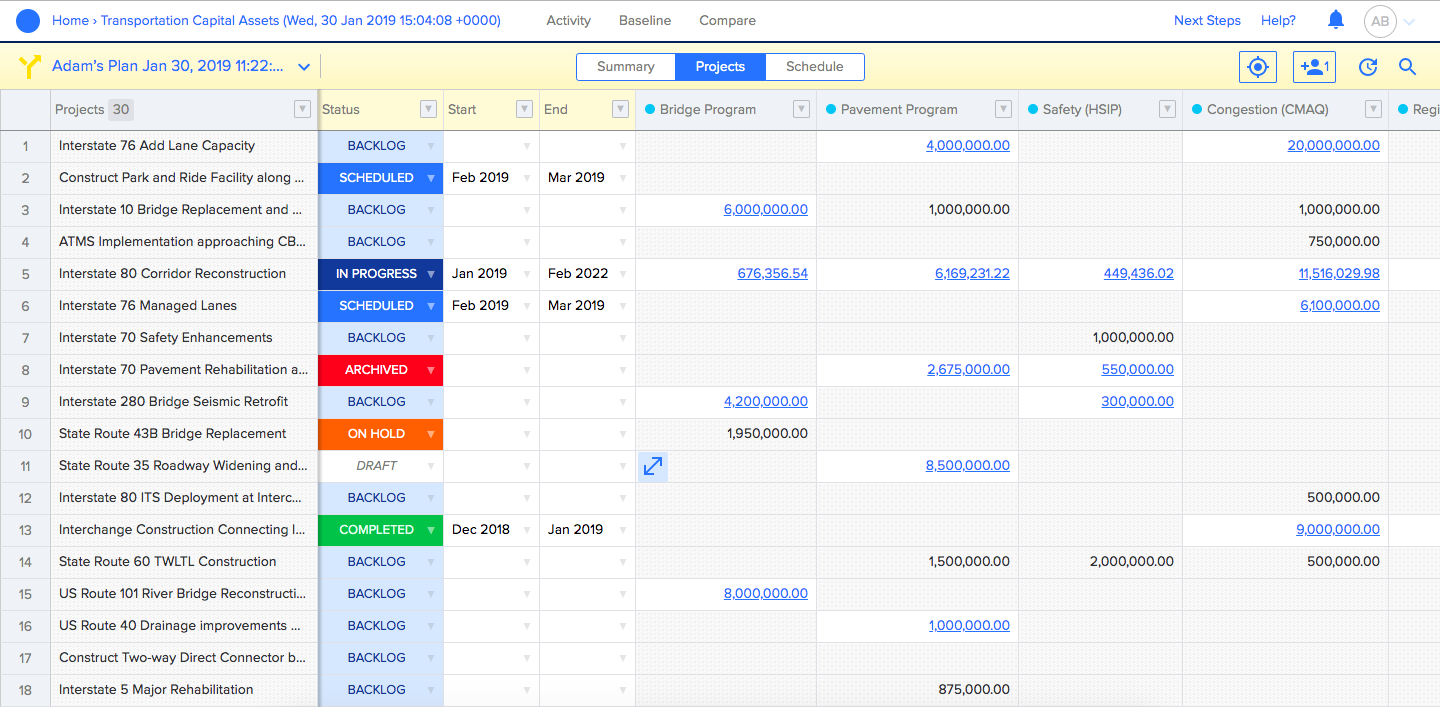Image resolution: width=1440 pixels, height=707 pixels.
Task: Click the Next Steps link
Action: tap(1207, 20)
